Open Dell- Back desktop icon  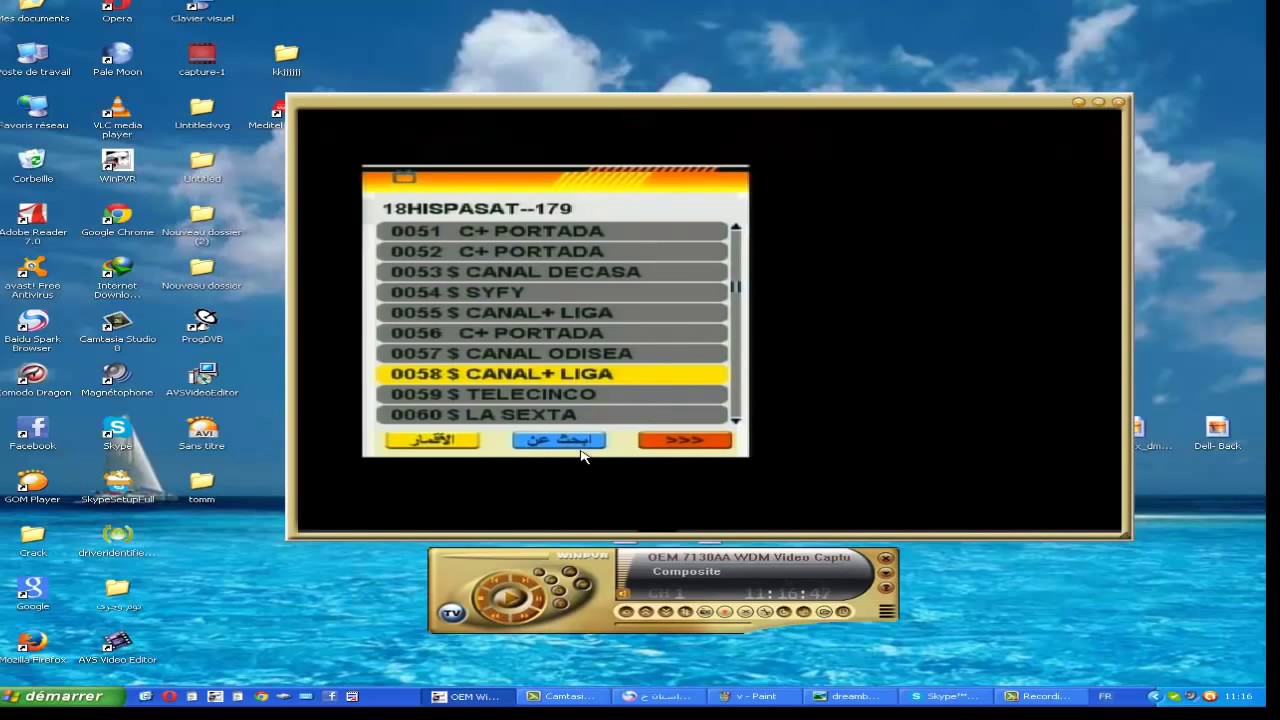coord(1217,433)
